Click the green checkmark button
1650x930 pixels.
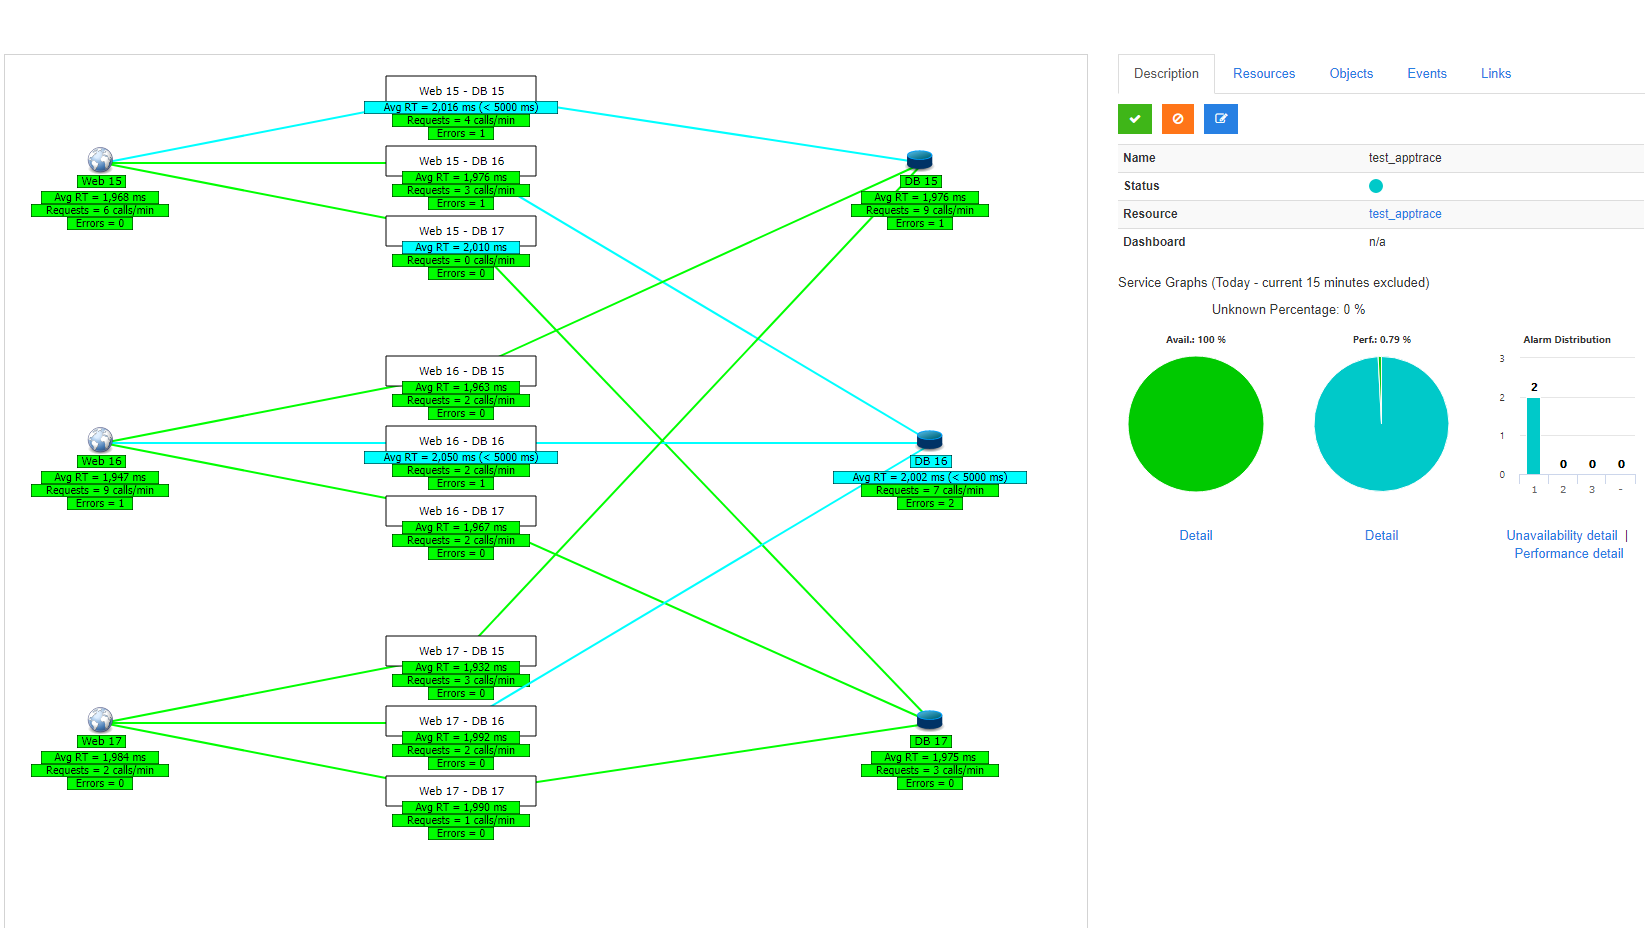click(x=1134, y=119)
